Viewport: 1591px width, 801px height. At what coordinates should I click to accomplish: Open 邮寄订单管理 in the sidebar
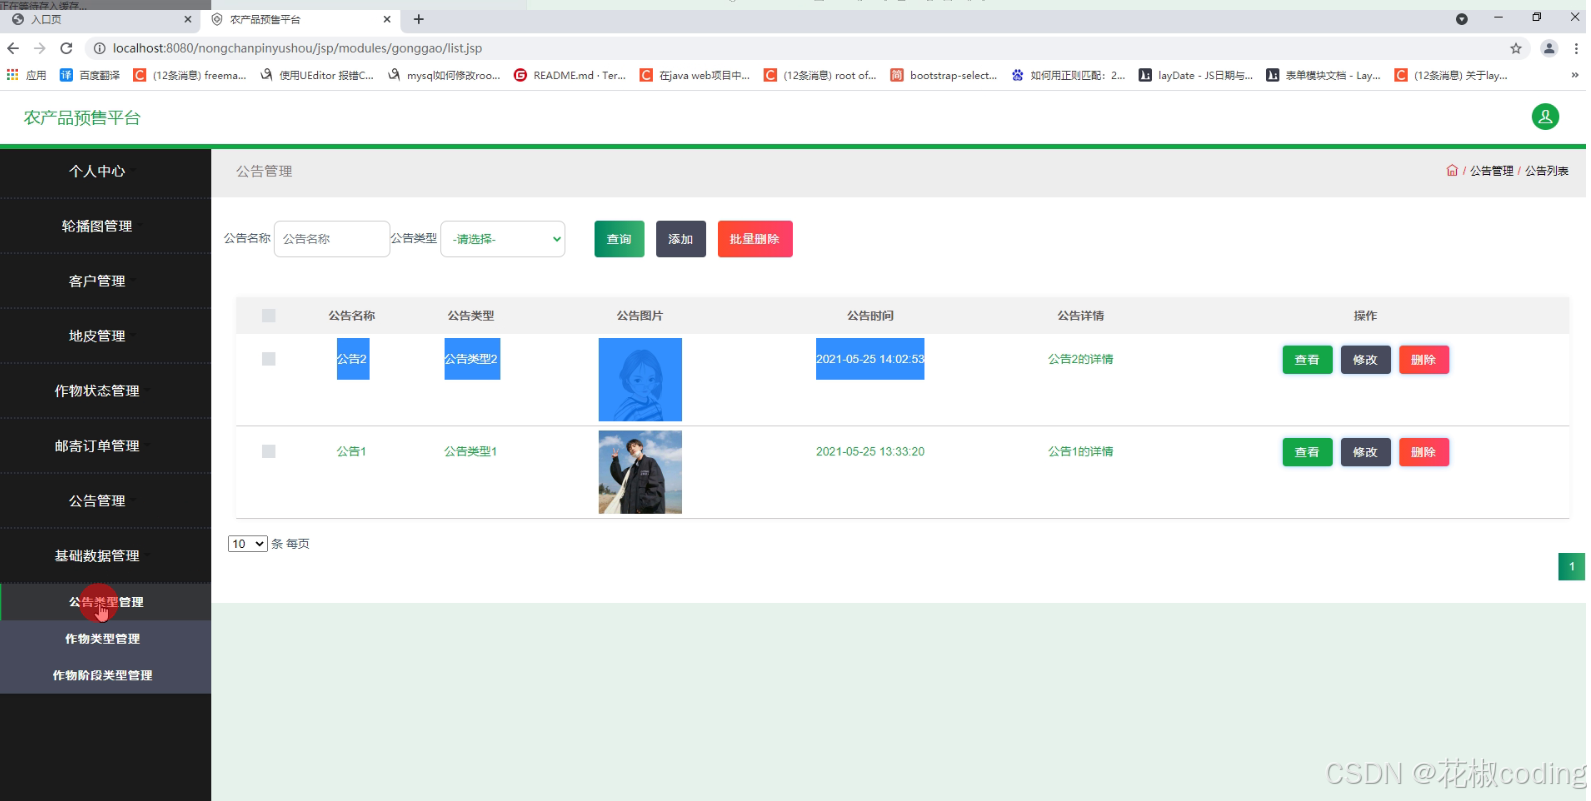(97, 446)
